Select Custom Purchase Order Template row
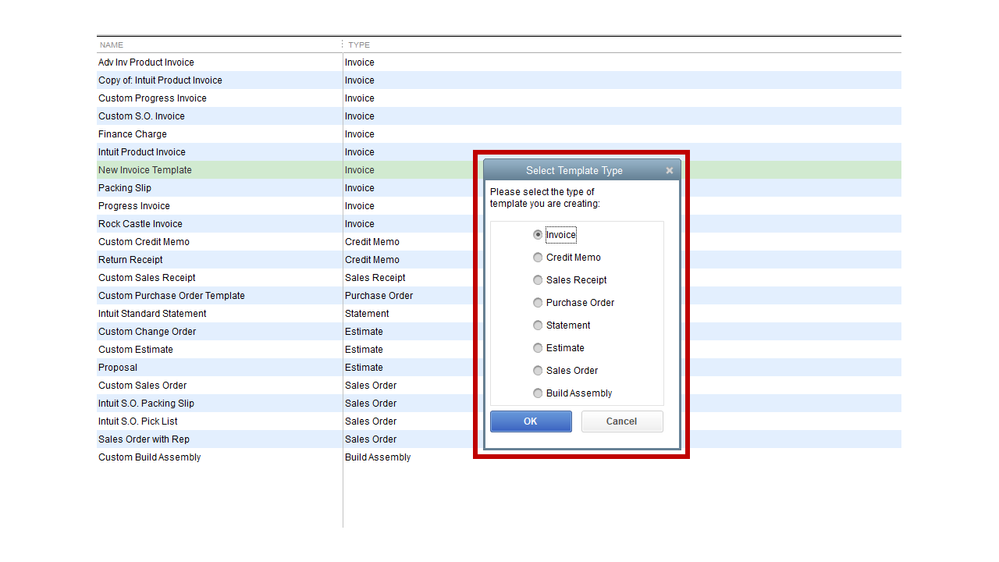The height and width of the screenshot is (562, 999). 171,296
